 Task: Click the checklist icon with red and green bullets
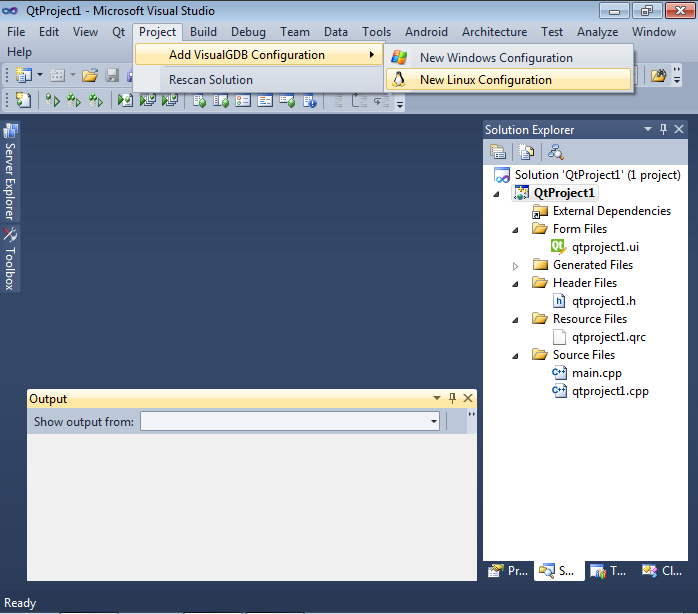click(243, 101)
